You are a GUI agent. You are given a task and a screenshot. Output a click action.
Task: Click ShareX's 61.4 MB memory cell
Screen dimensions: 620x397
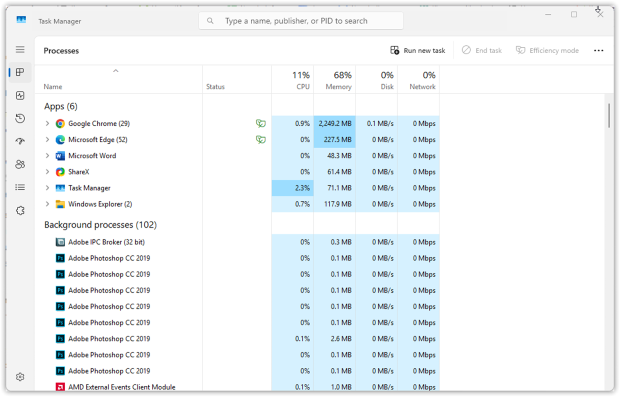point(335,172)
